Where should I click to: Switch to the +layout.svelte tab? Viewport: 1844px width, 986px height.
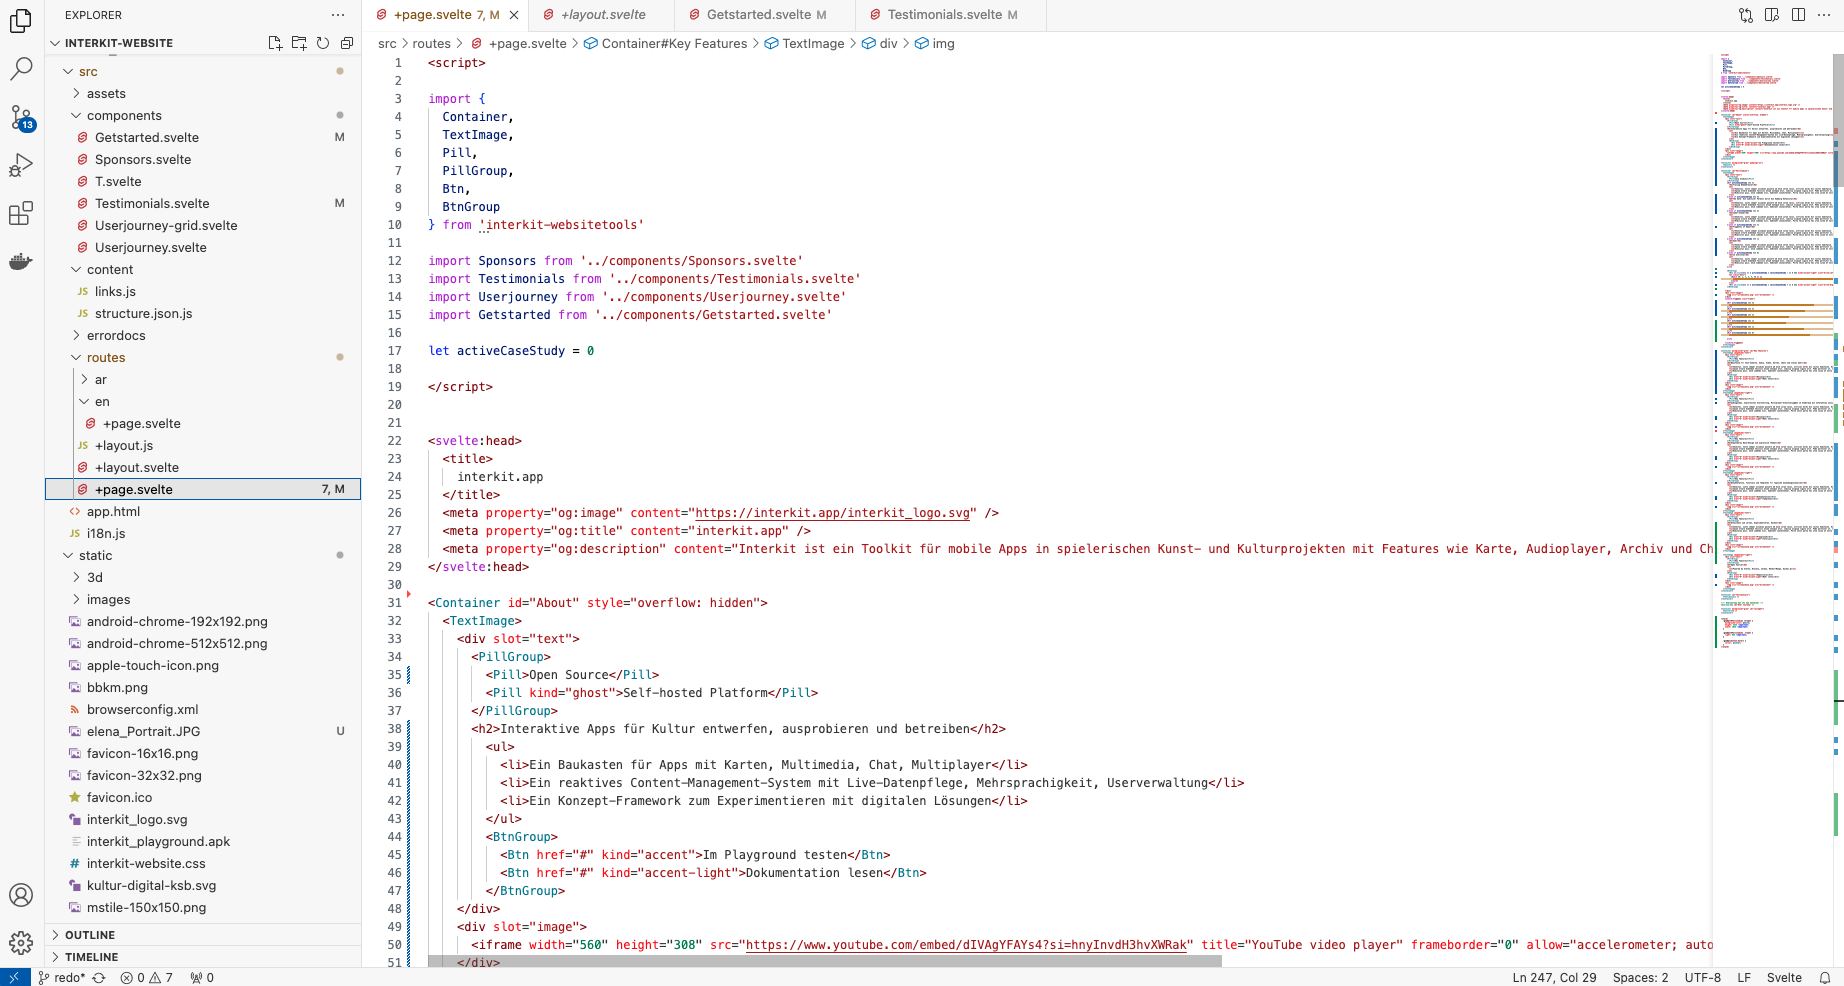[603, 15]
